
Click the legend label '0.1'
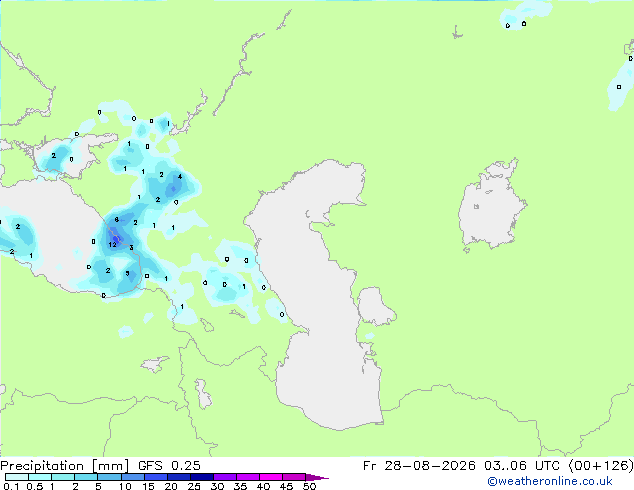[11, 486]
